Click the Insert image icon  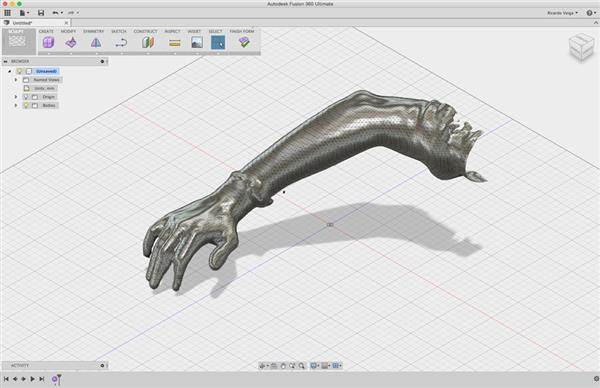[x=197, y=42]
